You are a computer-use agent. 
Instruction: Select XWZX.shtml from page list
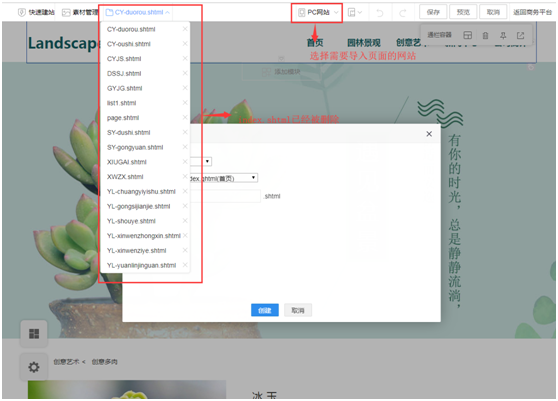[x=125, y=177]
